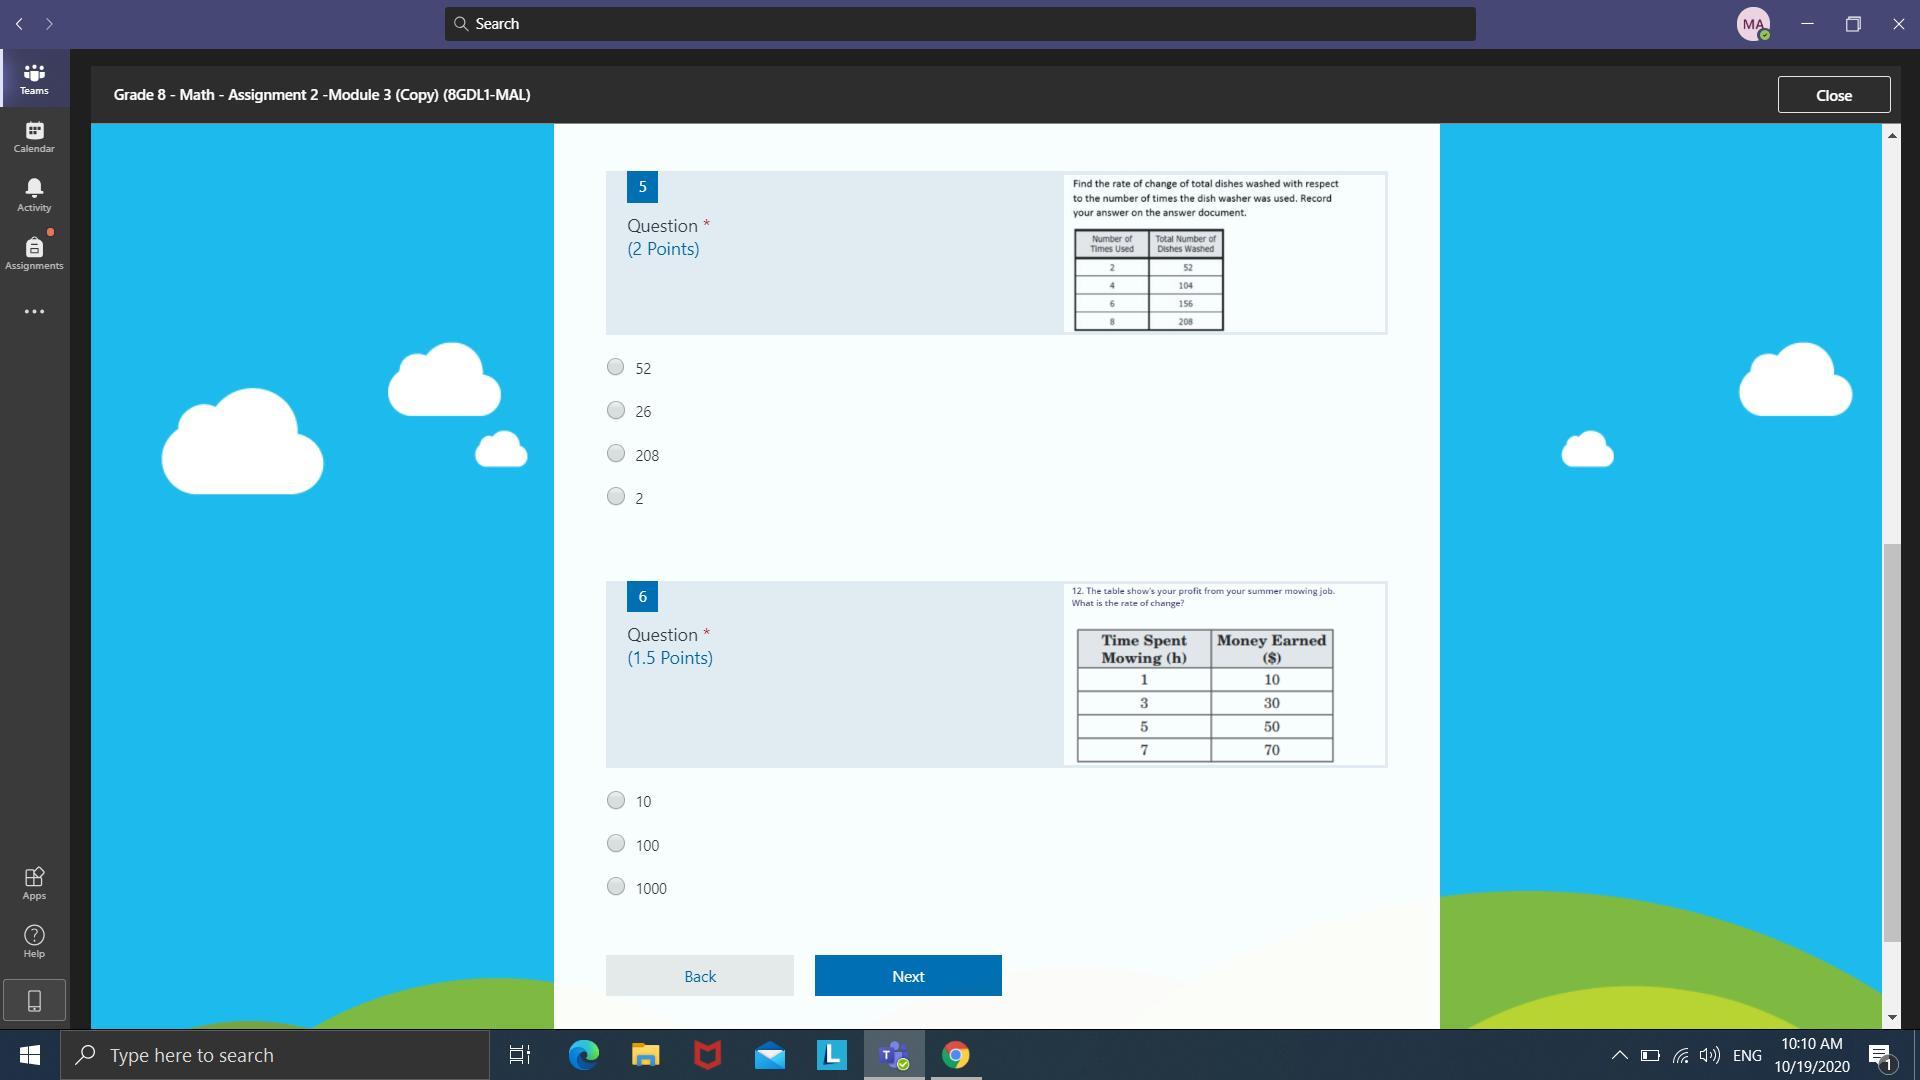Choose answer 100 for question 6
Screen dimensions: 1920x1080
[616, 844]
